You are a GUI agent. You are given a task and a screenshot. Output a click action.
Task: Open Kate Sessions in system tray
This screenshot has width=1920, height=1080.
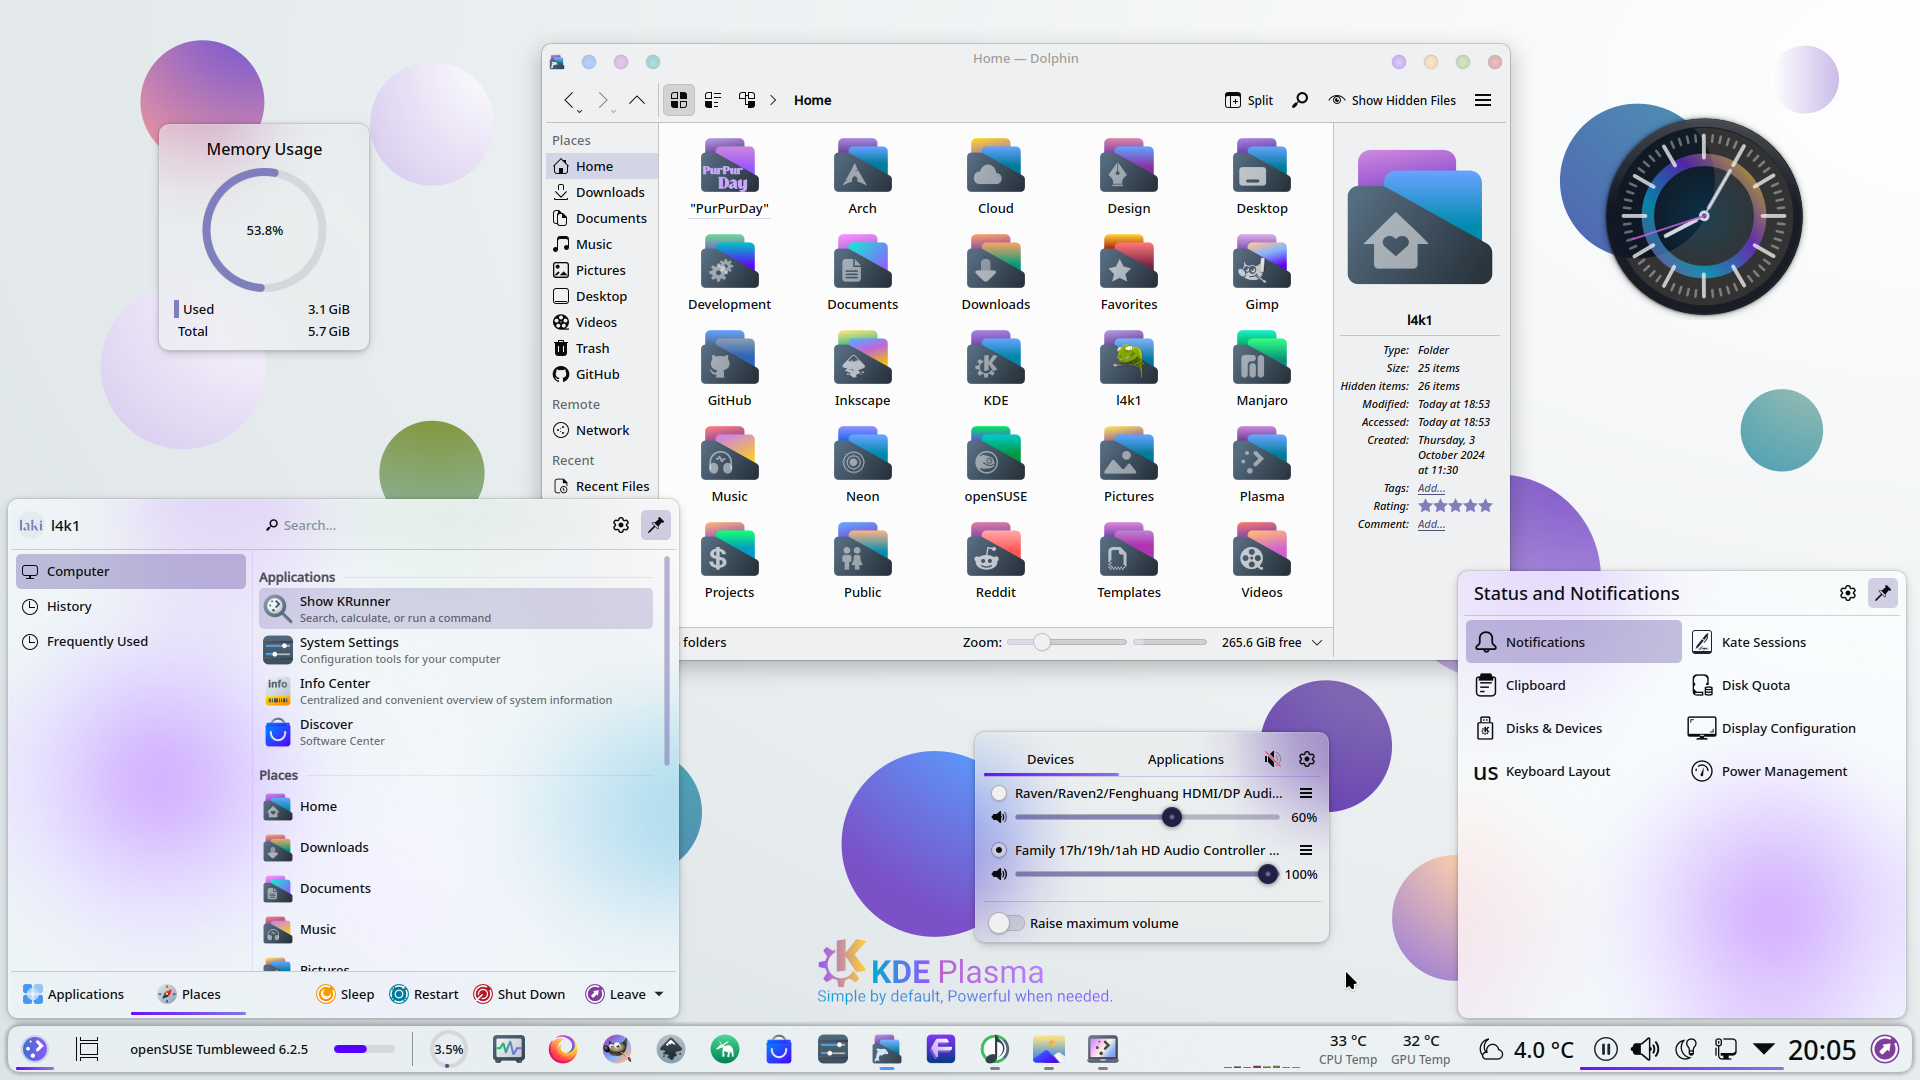1788,642
